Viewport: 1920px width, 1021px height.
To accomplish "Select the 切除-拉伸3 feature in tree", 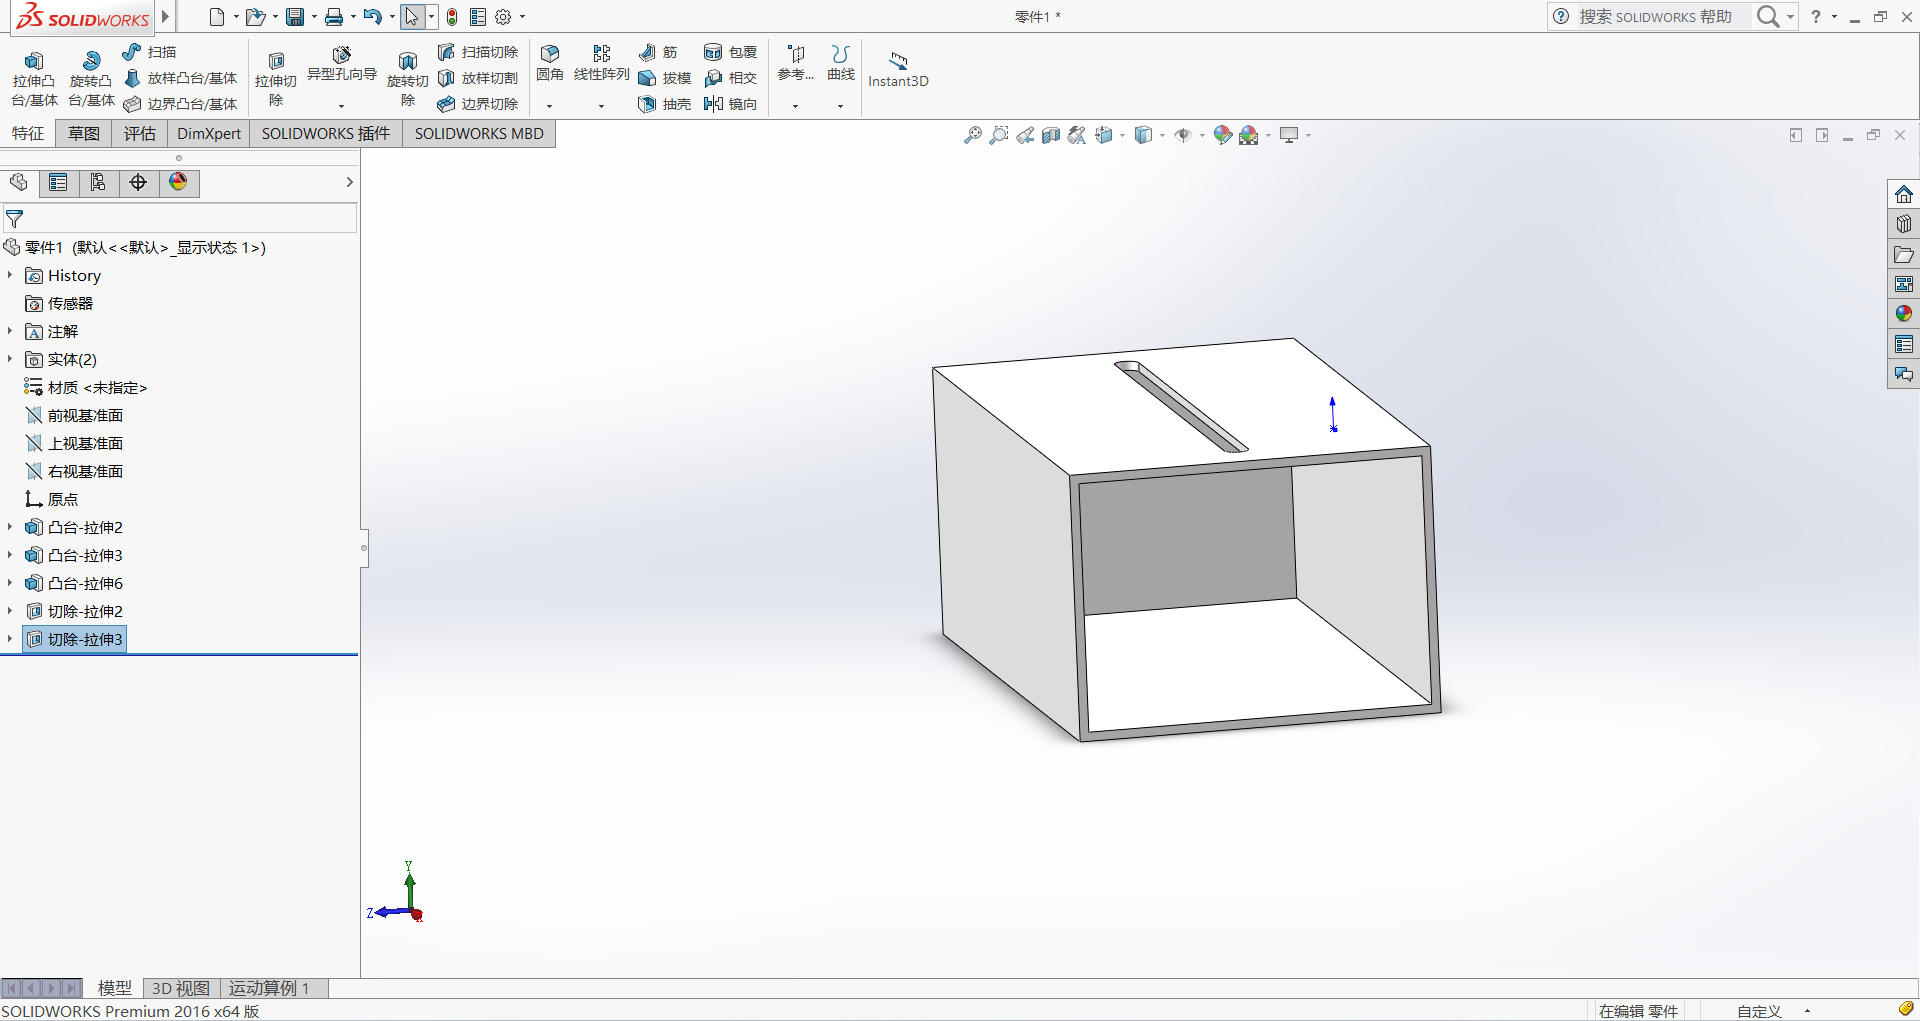I will click(85, 639).
